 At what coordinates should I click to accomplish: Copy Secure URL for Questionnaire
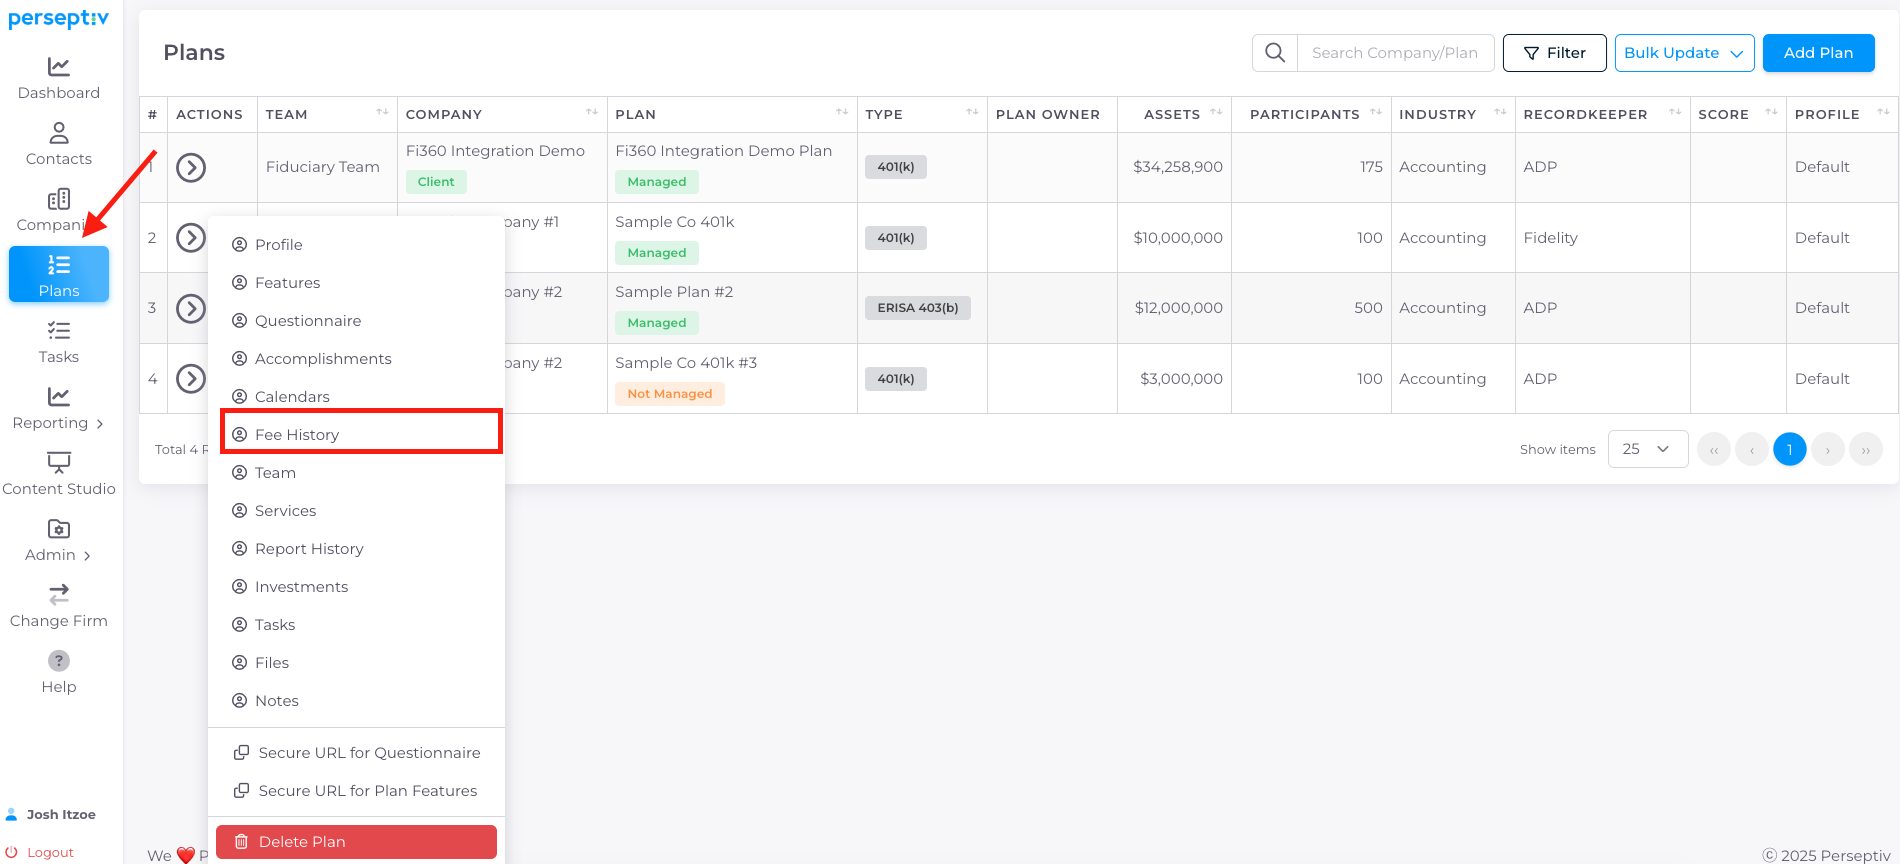point(356,753)
